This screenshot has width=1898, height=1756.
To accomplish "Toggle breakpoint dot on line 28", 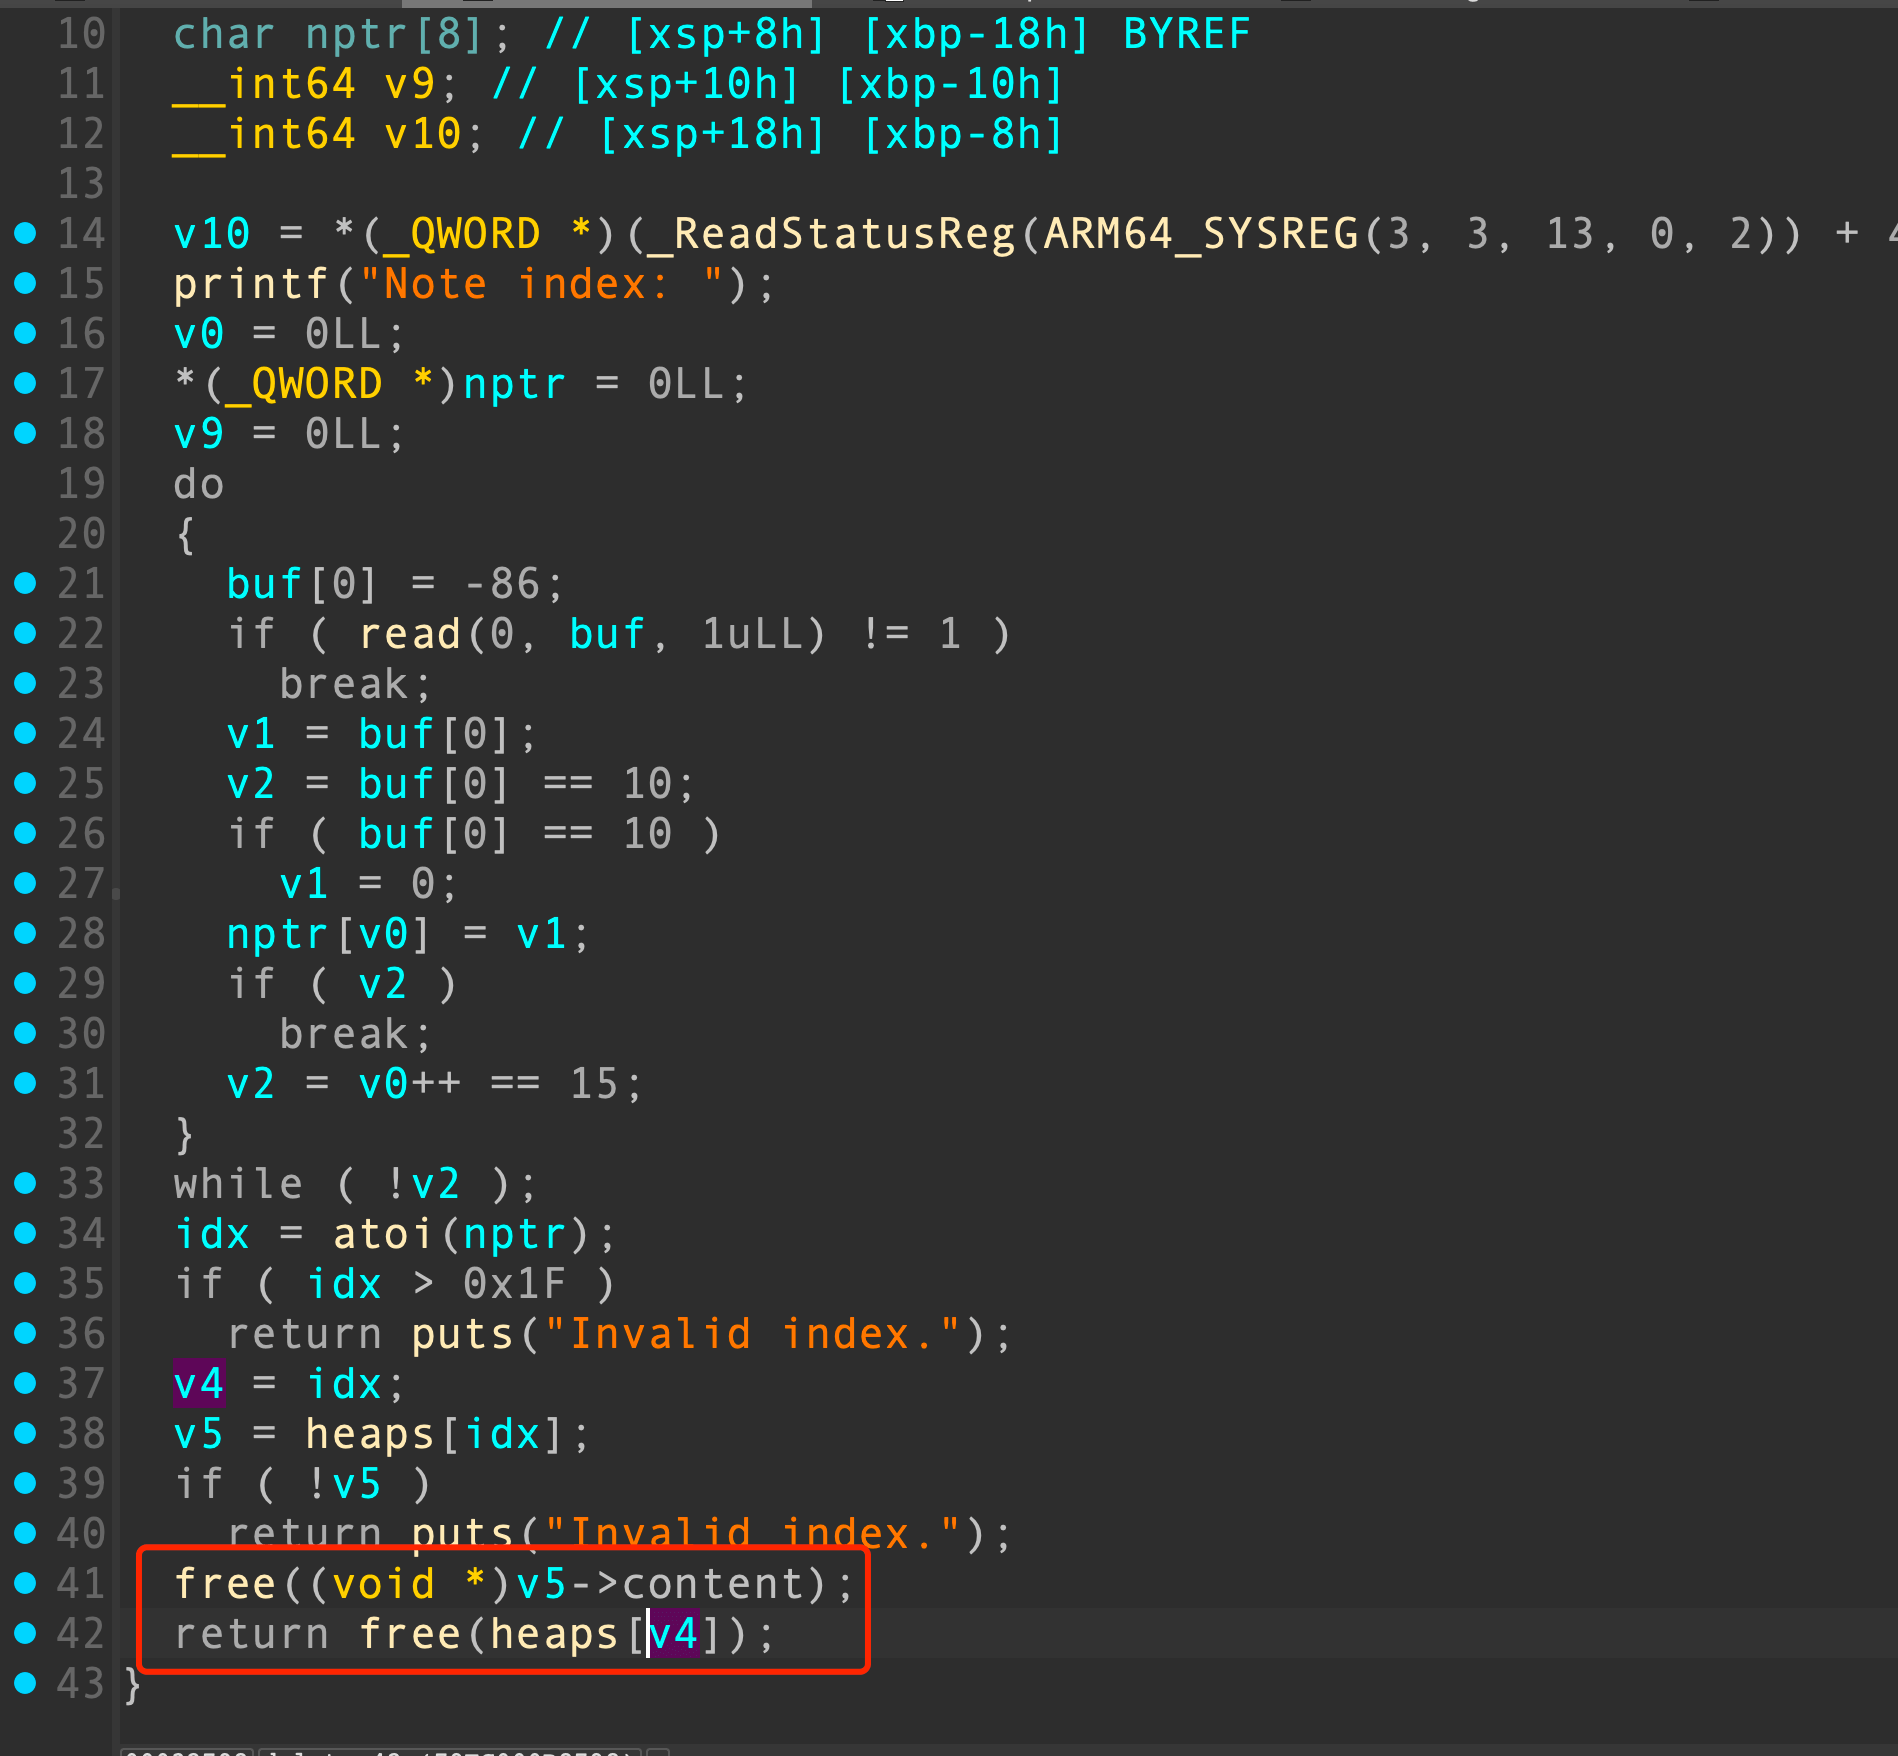I will coord(25,934).
